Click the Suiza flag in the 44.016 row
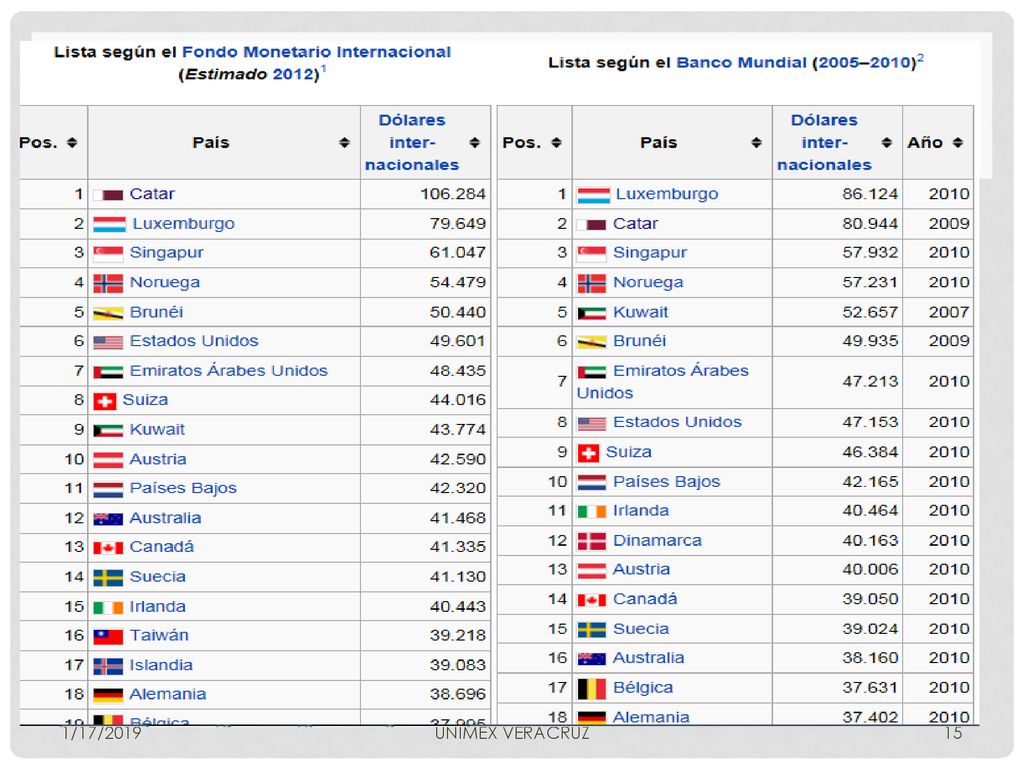This screenshot has width=1024, height=768. coord(105,401)
